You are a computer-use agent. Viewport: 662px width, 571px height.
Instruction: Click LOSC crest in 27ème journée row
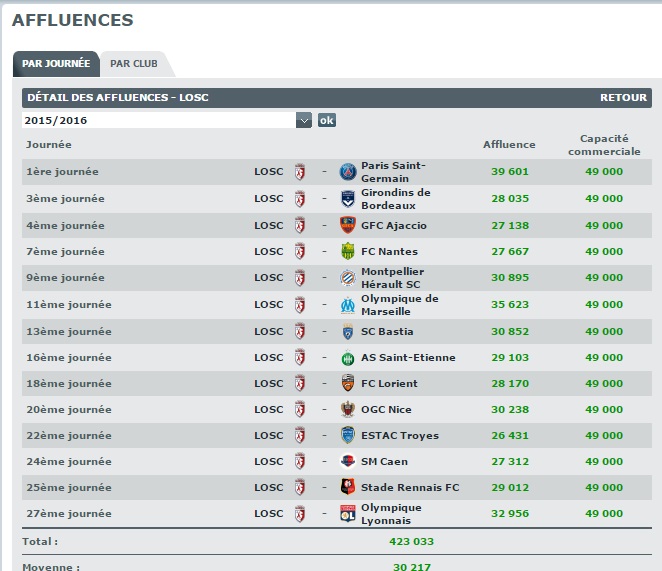click(x=300, y=514)
